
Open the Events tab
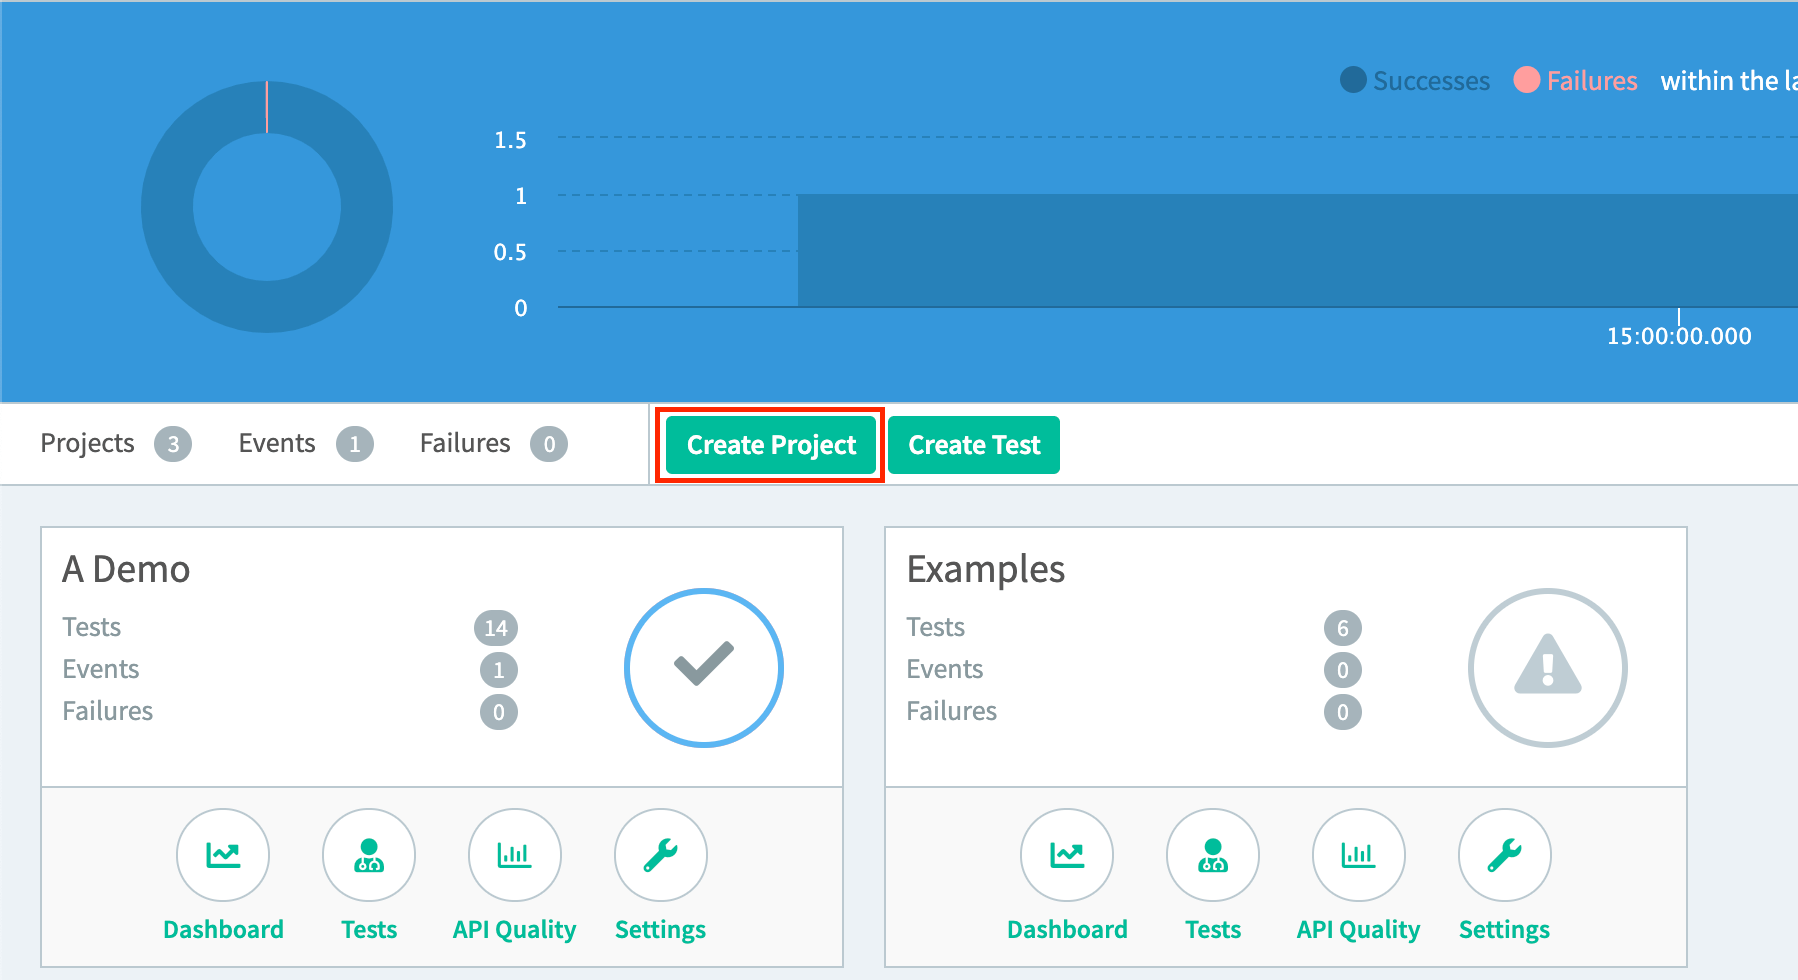coord(277,443)
